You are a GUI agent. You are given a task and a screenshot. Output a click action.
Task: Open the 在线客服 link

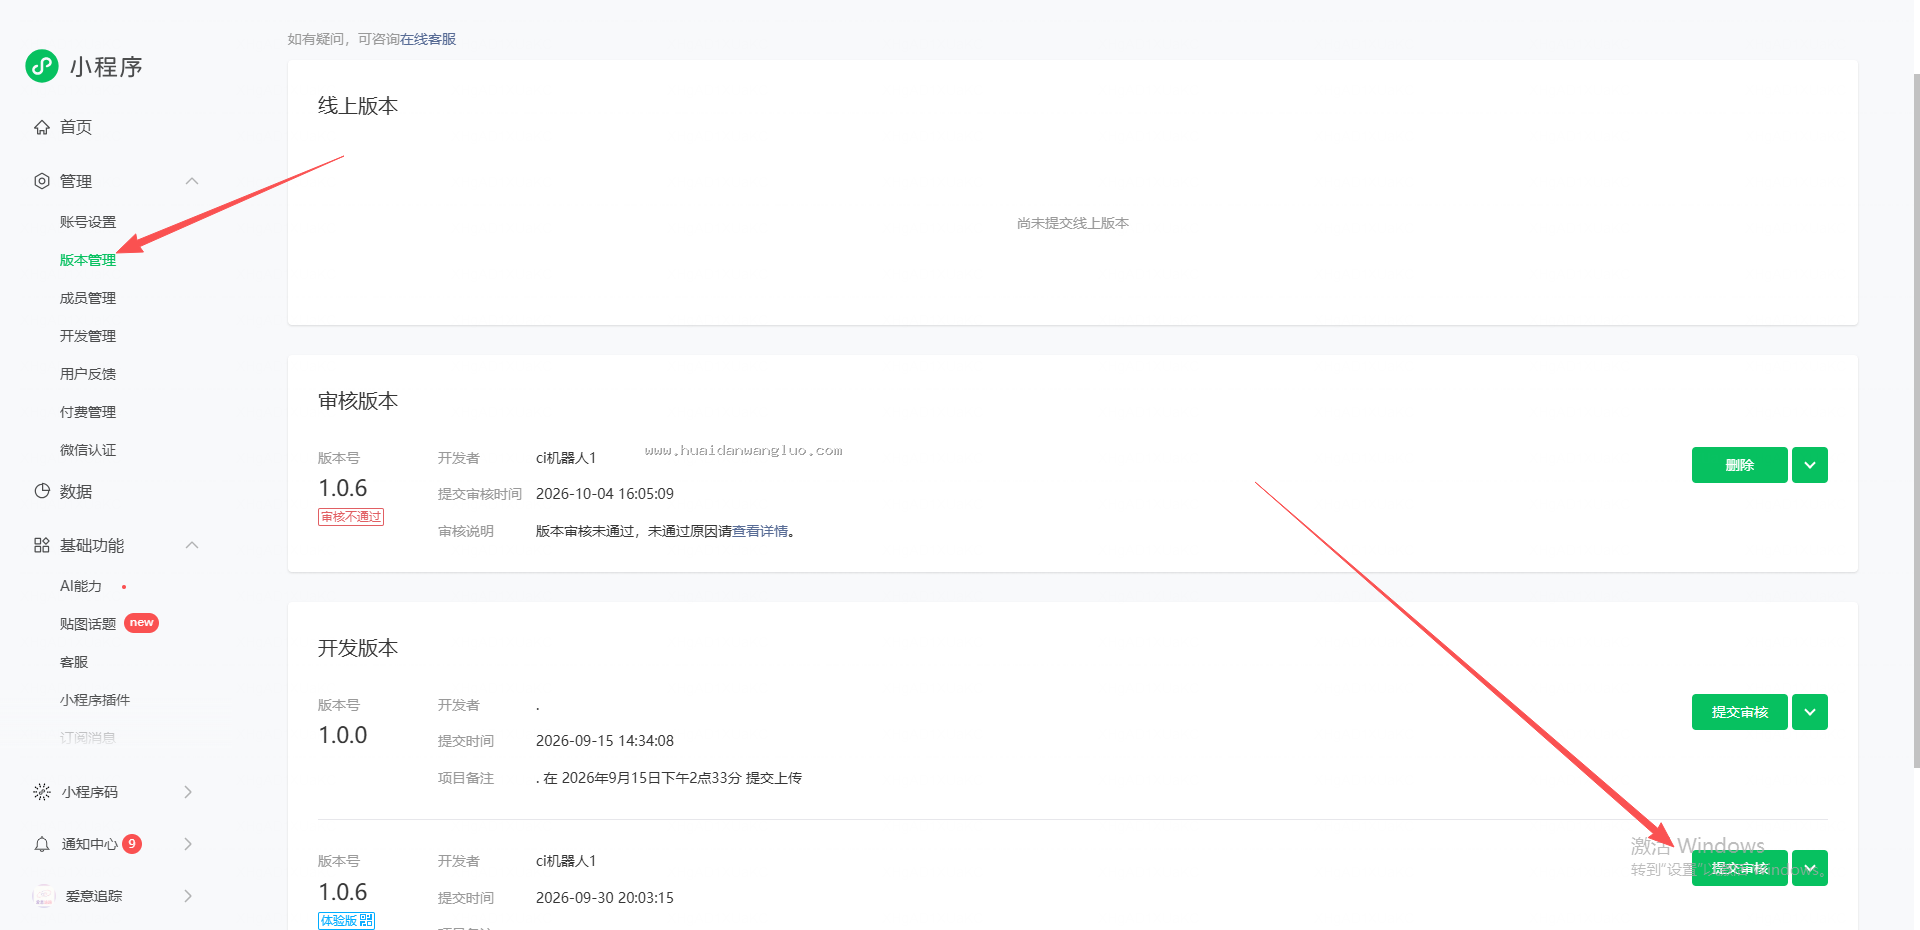click(x=428, y=39)
